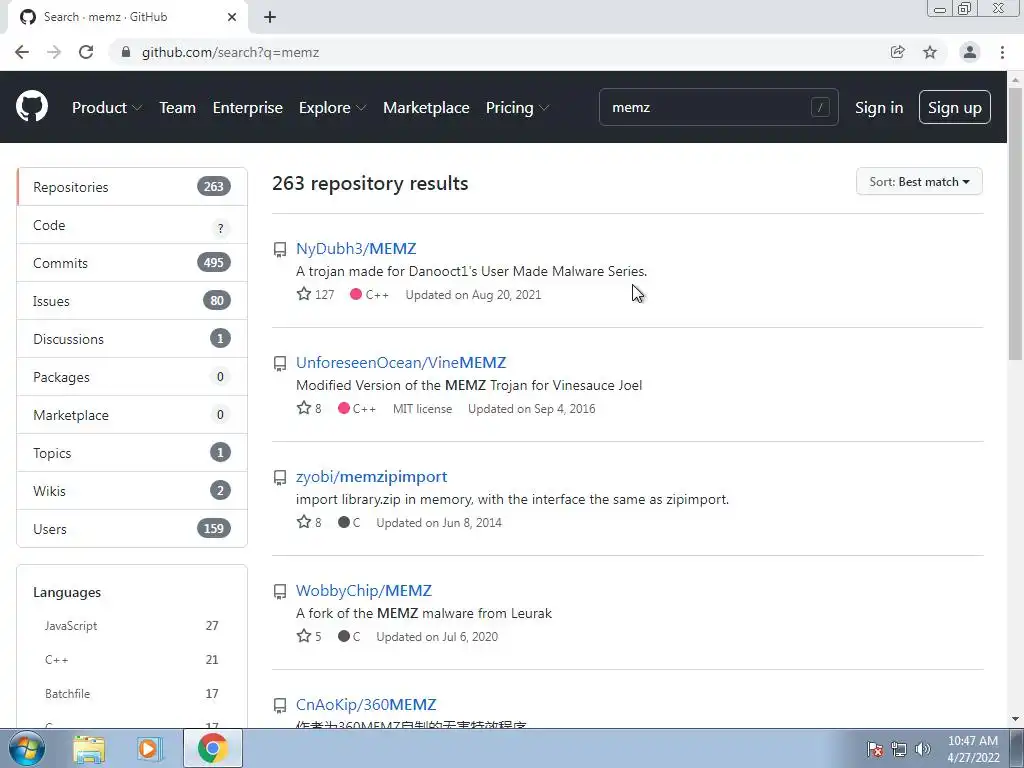Viewport: 1024px width, 768px height.
Task: Select the Wikis search filter
Action: (x=132, y=490)
